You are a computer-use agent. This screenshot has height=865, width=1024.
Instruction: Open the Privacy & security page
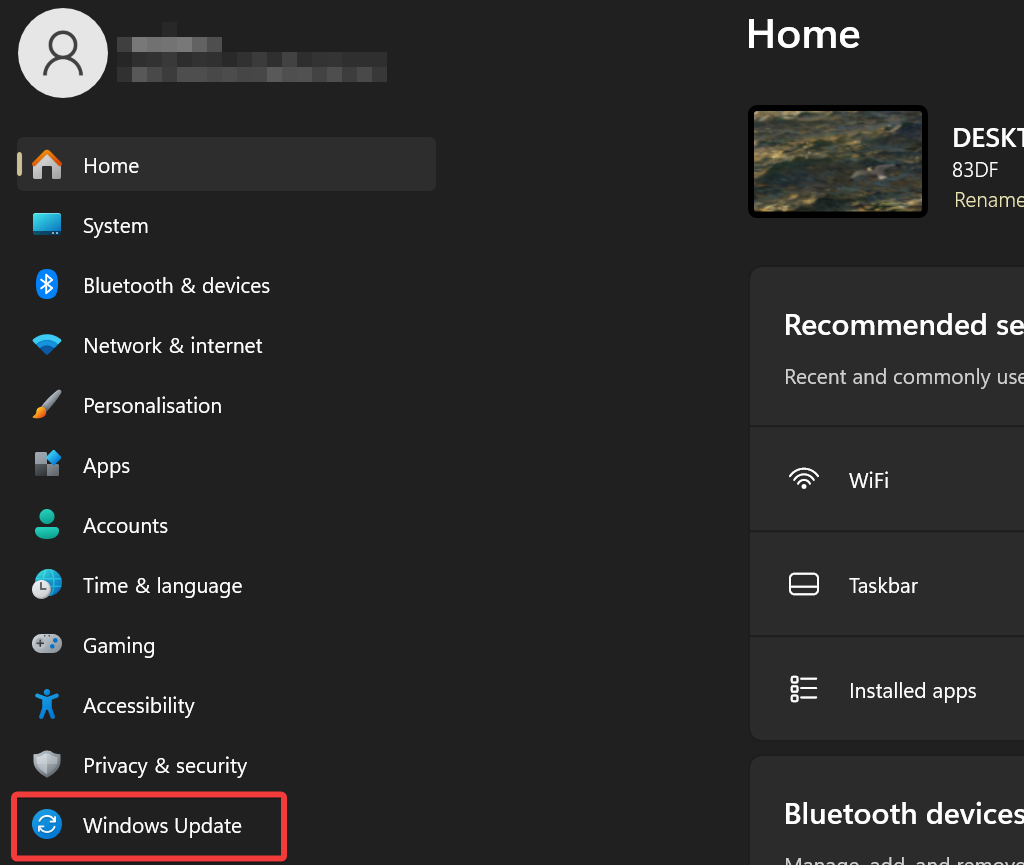[x=165, y=765]
